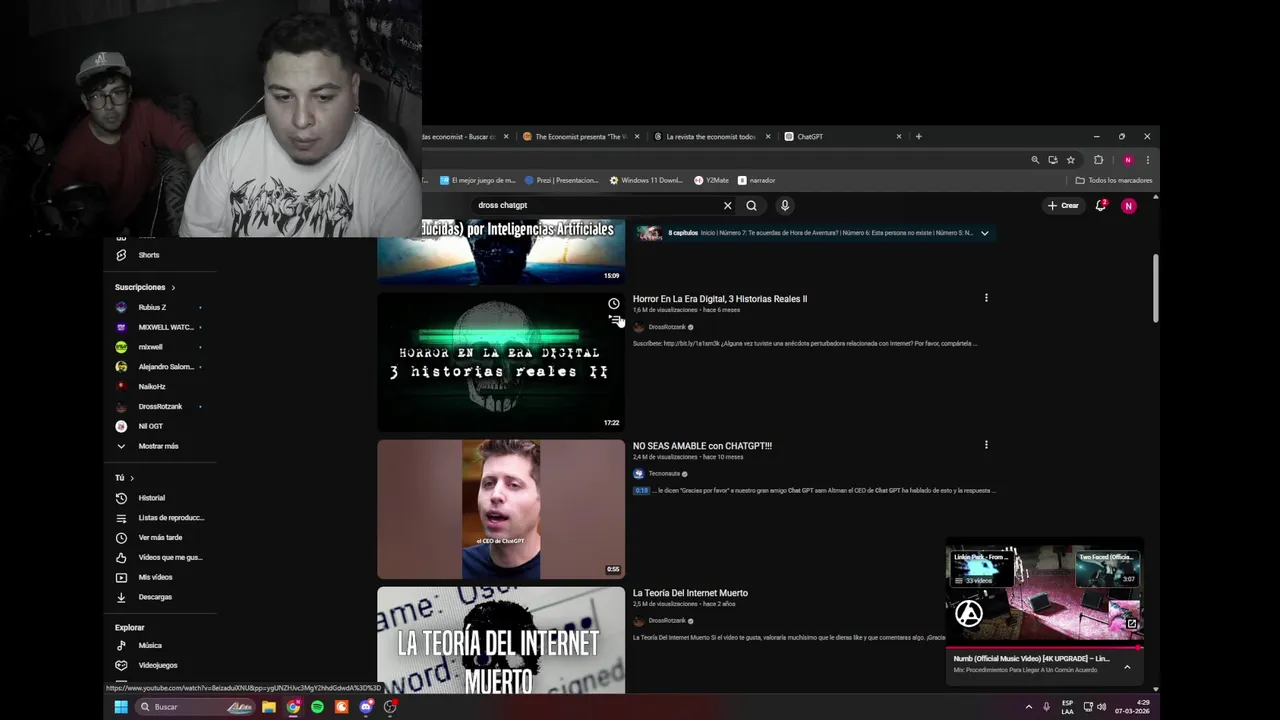Open YouTube account avatar menu

(x=1128, y=206)
